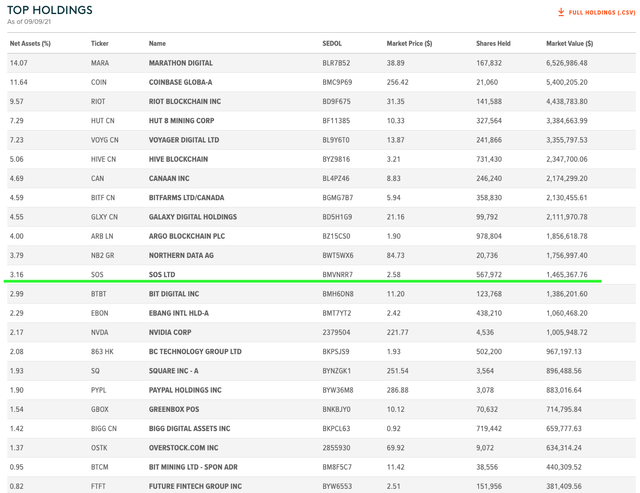Select OVERSTOCK.COM INC name cell
640x493 pixels.
click(183, 448)
